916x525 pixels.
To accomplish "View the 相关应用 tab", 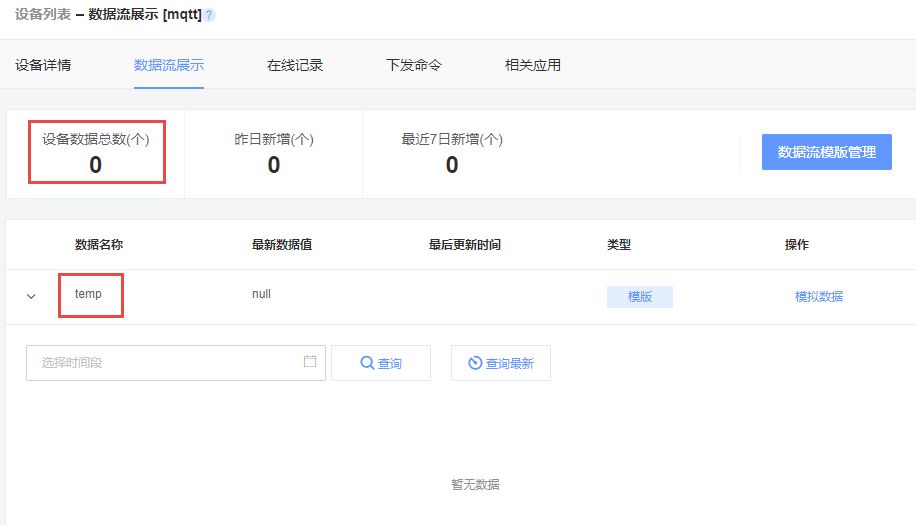I will pyautogui.click(x=533, y=65).
